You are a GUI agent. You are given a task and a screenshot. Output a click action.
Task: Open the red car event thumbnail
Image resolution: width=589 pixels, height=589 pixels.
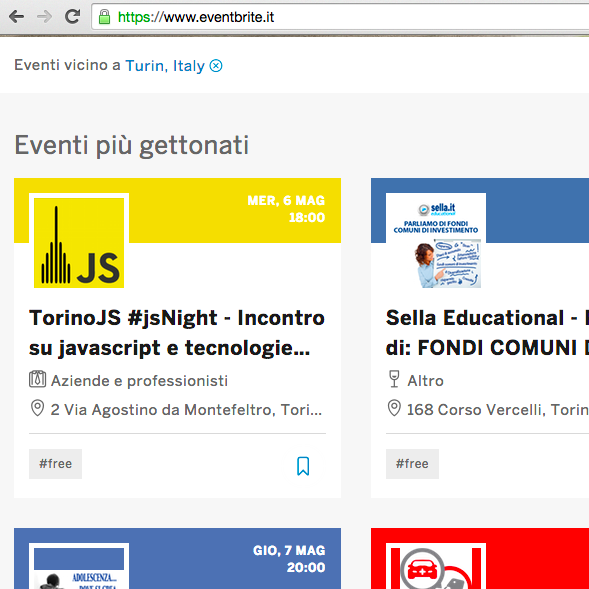tap(436, 566)
